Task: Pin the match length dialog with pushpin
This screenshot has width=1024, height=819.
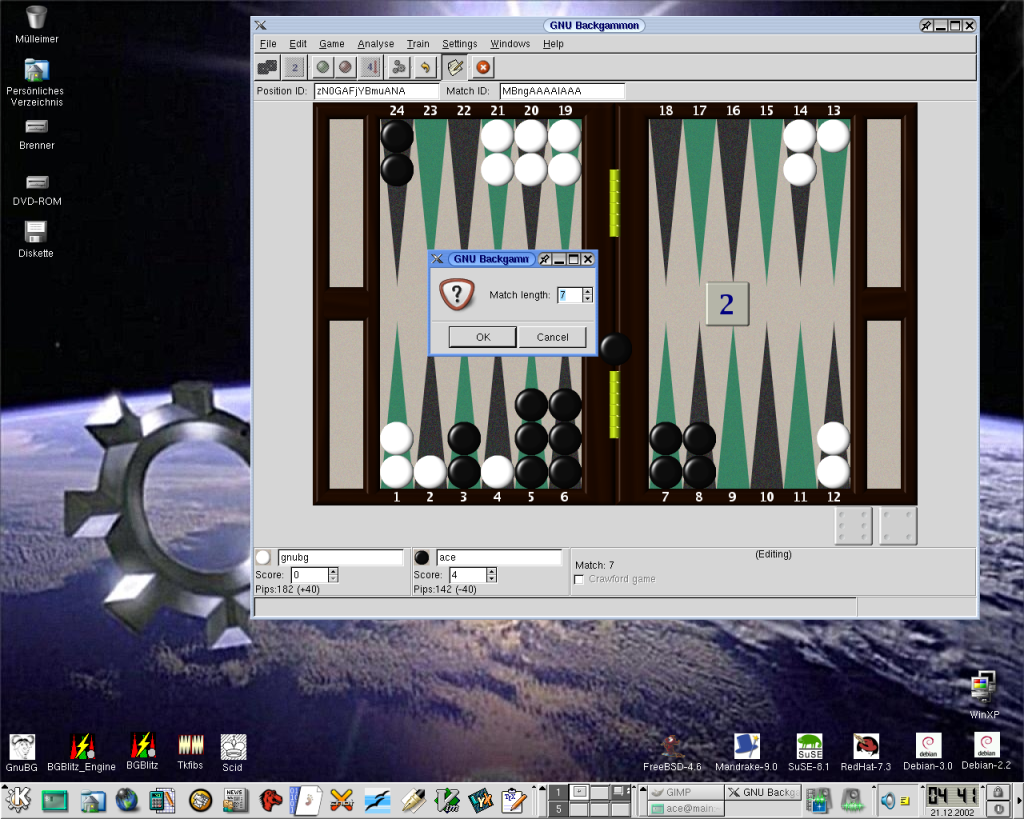Action: coord(545,259)
